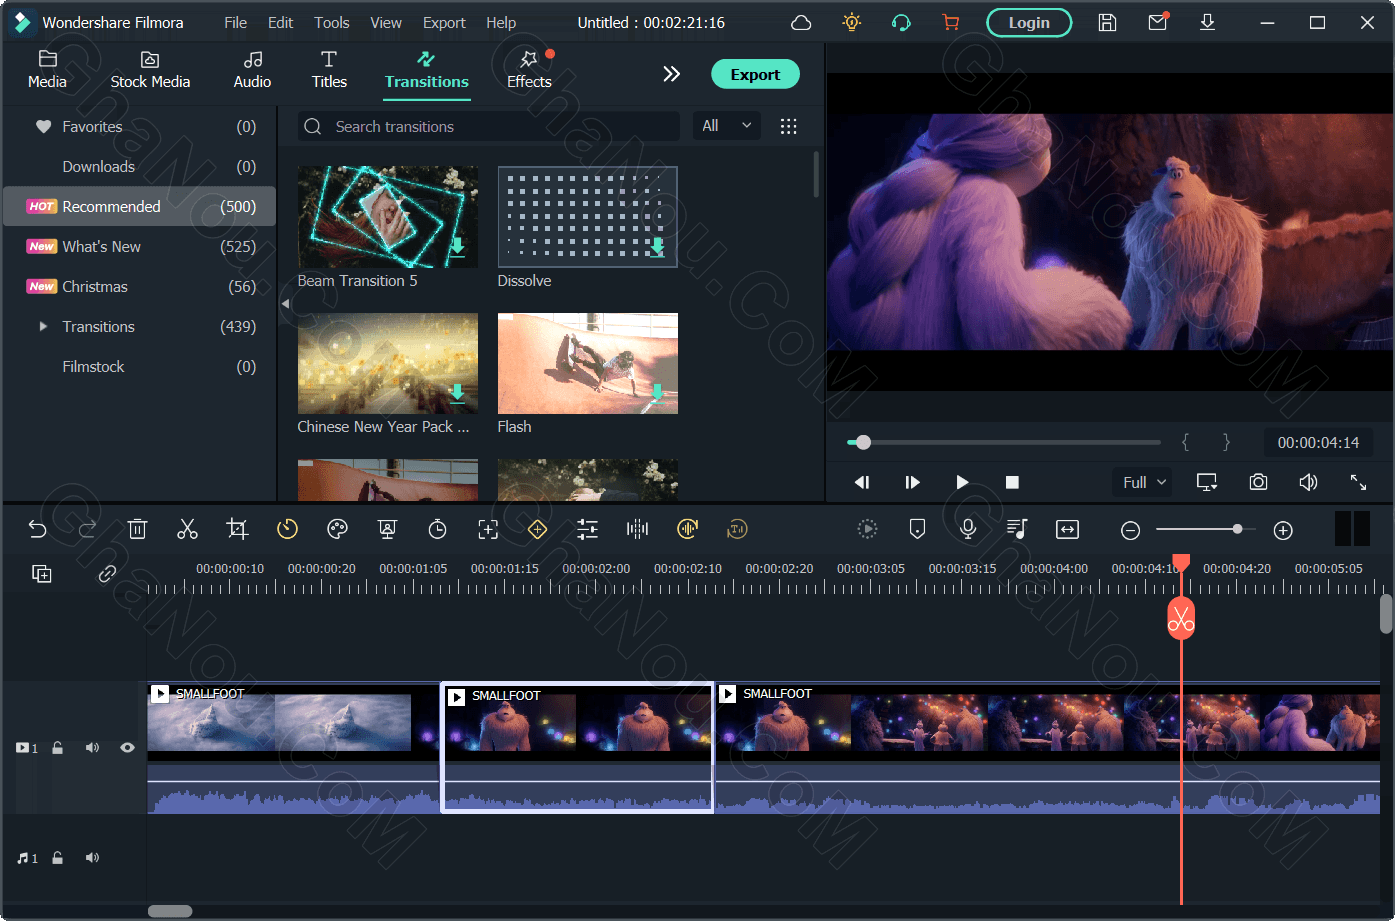This screenshot has height=921, width=1395.
Task: Expand the Transitions tree category
Action: tap(43, 326)
